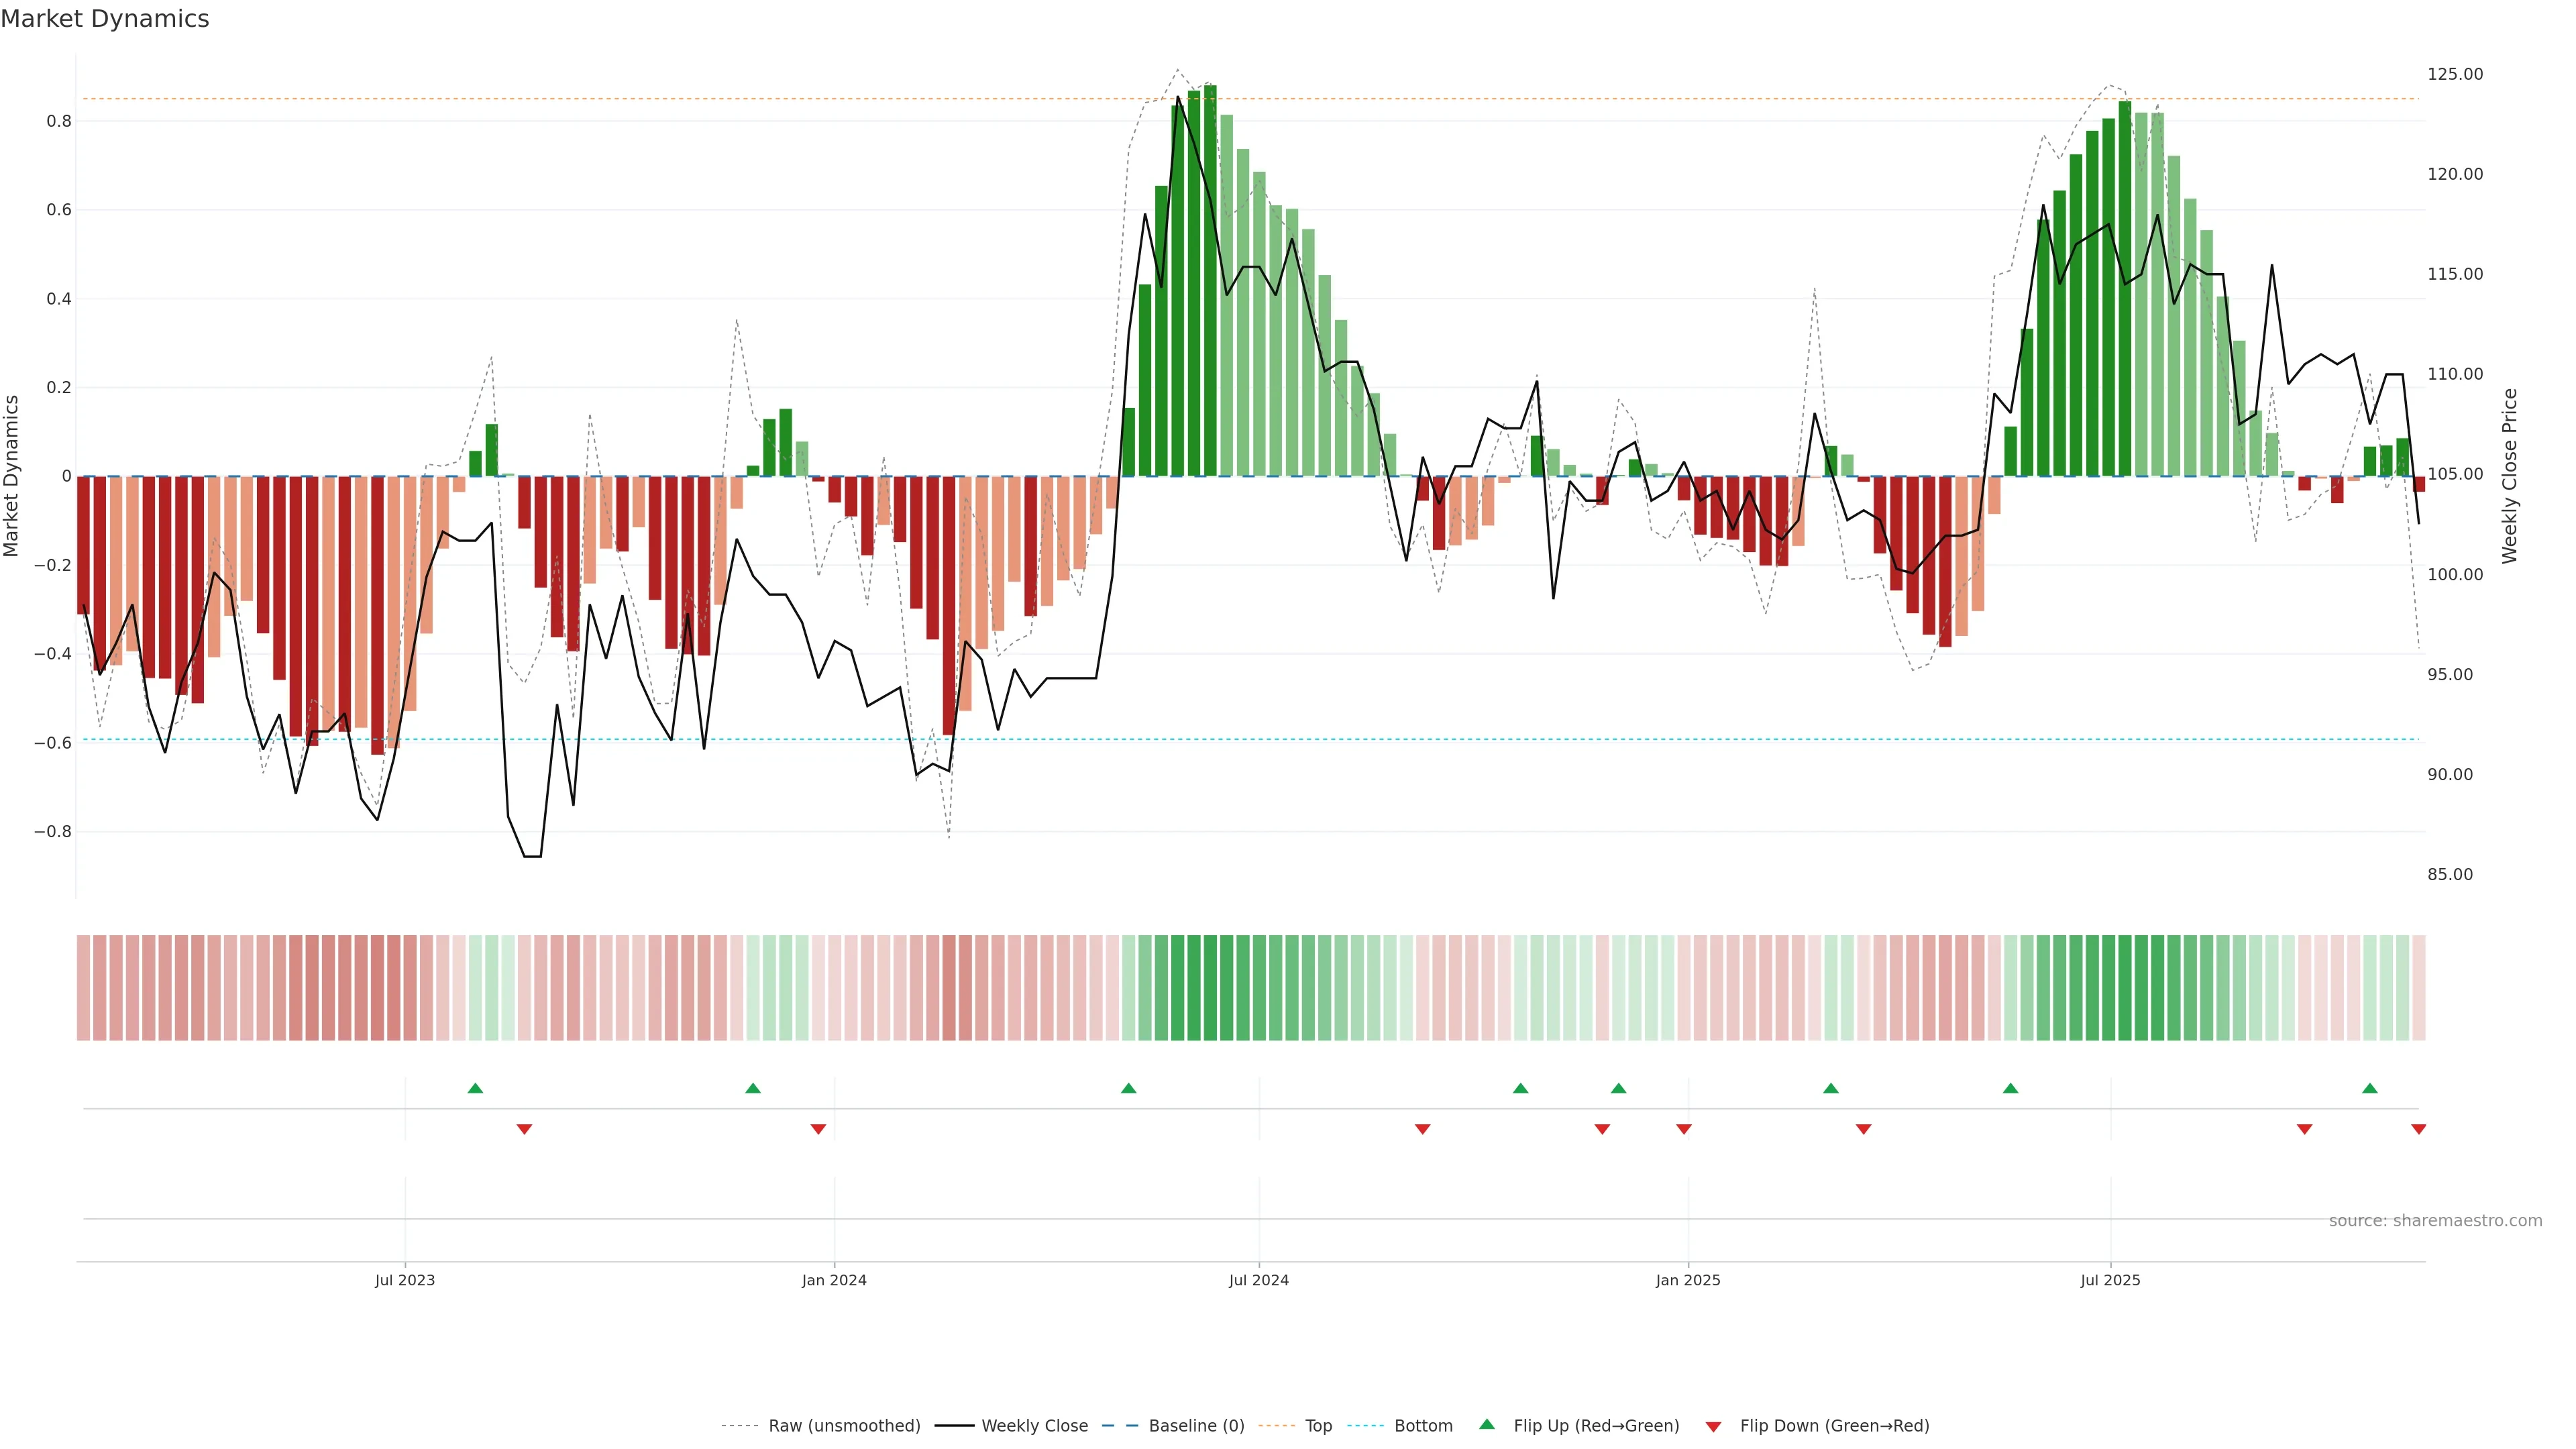Screen dimensions: 2576x1449
Task: Click the first red Flip Down triangle marker
Action: pos(524,1129)
